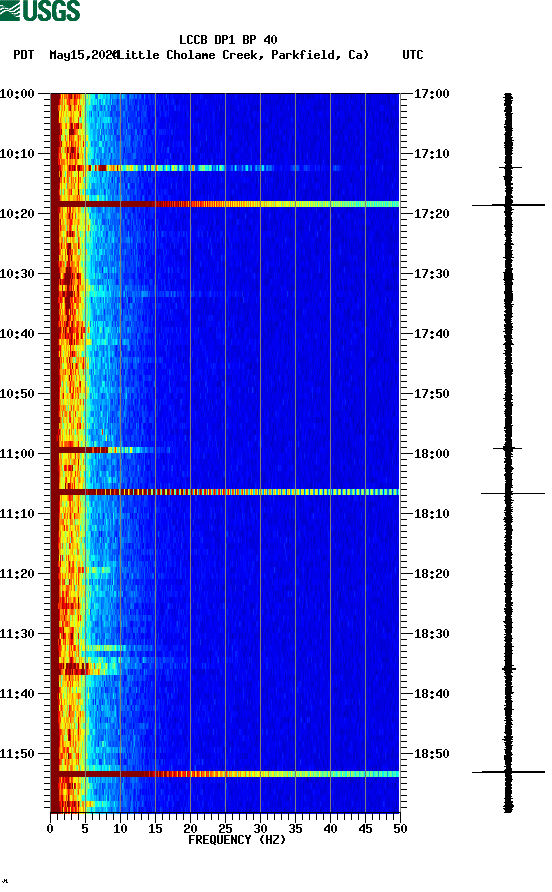552x892 pixels.
Task: Click the 17:30 UTC time label
Action: [x=431, y=274]
